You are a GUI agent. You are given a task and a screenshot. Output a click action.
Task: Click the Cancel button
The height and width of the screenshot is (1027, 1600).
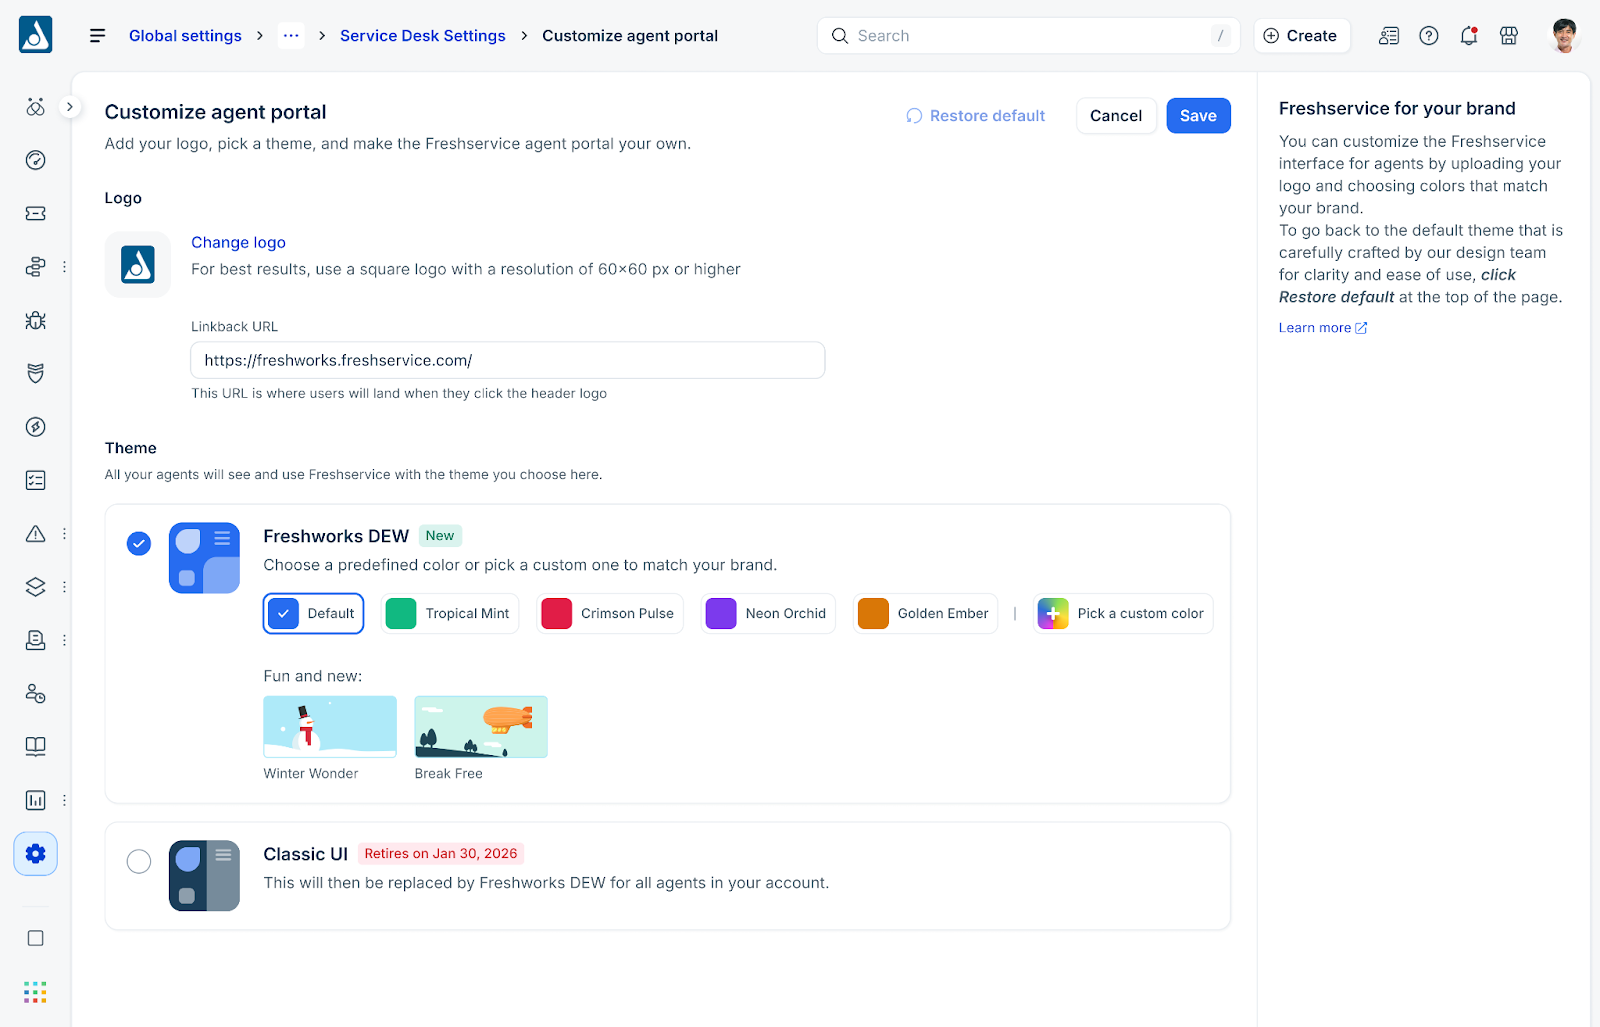(x=1116, y=116)
